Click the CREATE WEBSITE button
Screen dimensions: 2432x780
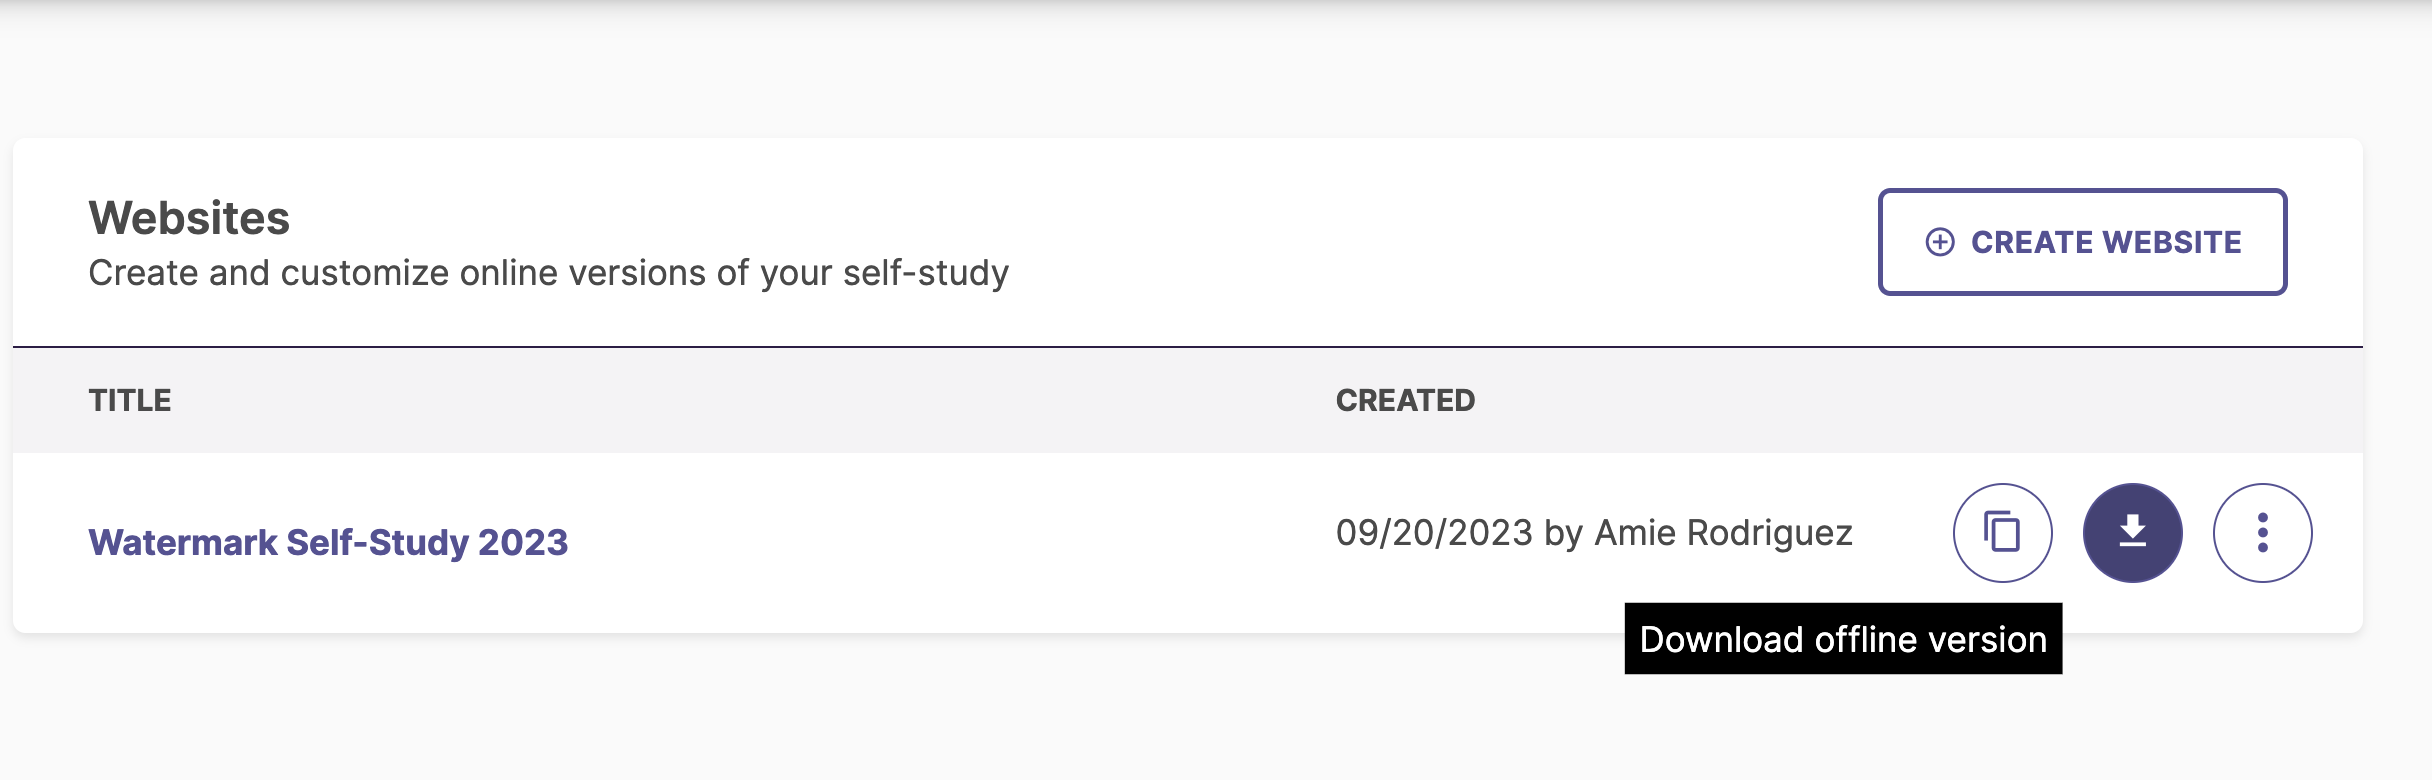pyautogui.click(x=2082, y=242)
